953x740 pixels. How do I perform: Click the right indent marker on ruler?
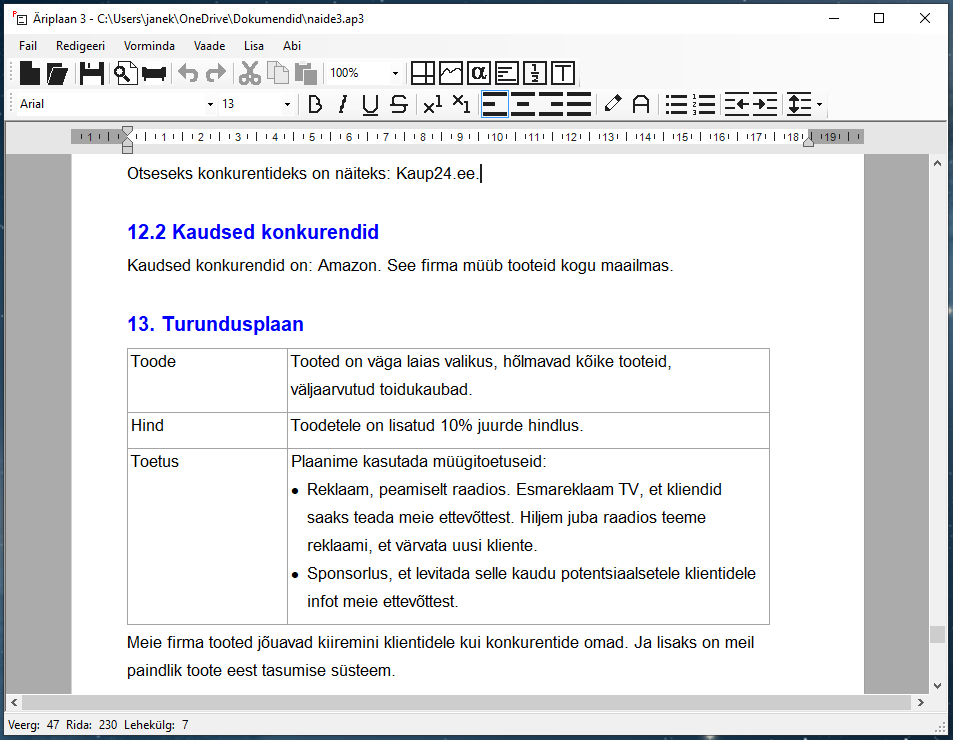(808, 141)
